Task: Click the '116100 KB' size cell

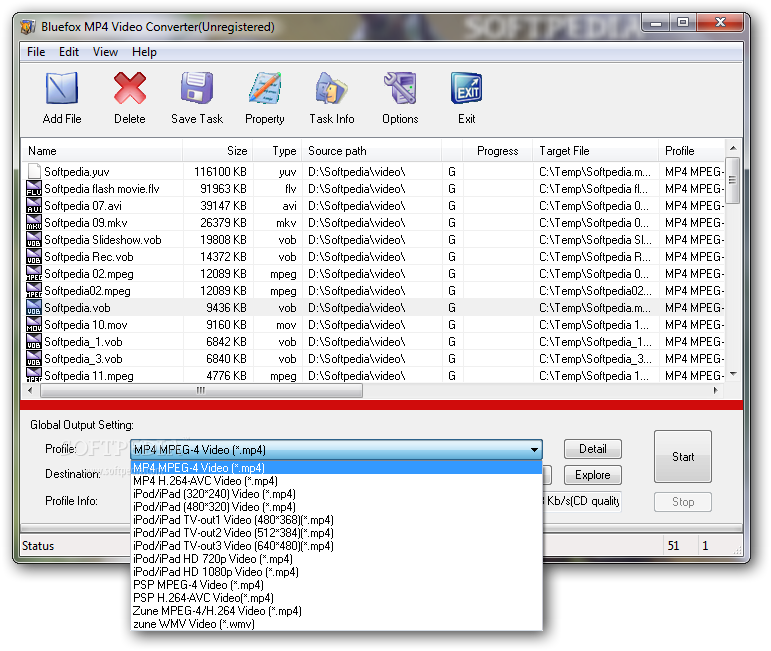Action: click(218, 172)
